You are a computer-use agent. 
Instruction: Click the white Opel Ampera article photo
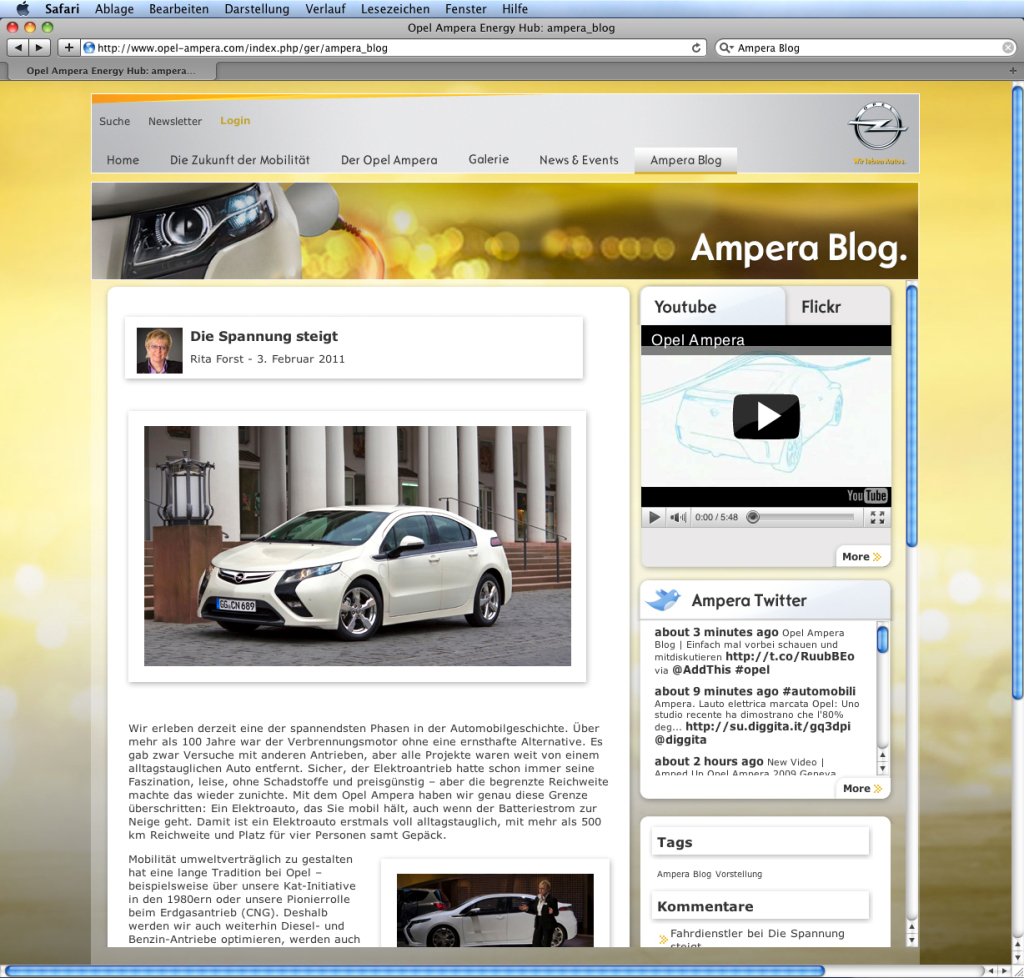tap(357, 546)
